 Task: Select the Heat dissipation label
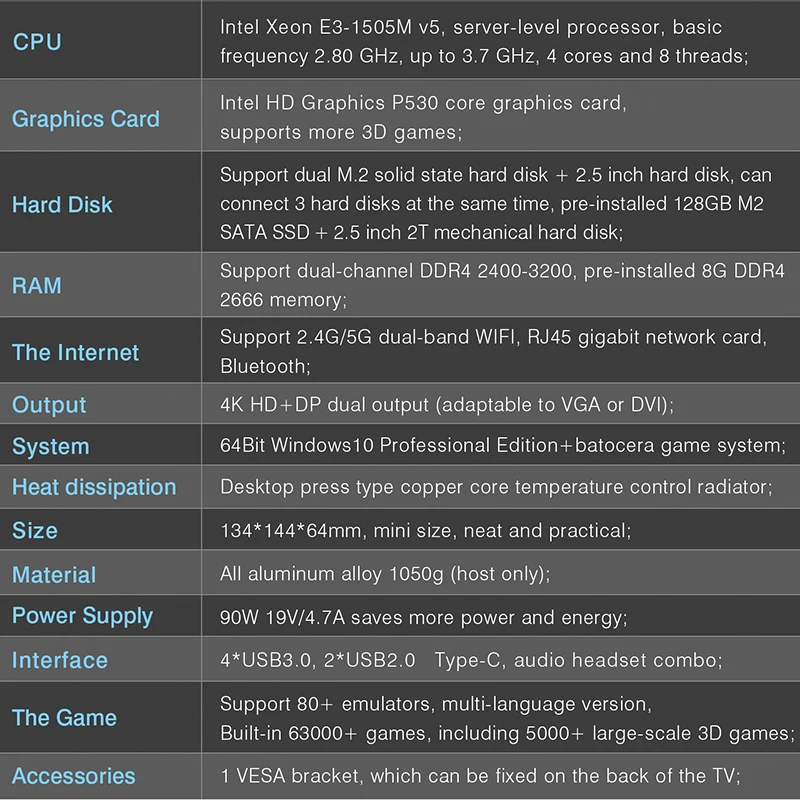(94, 487)
